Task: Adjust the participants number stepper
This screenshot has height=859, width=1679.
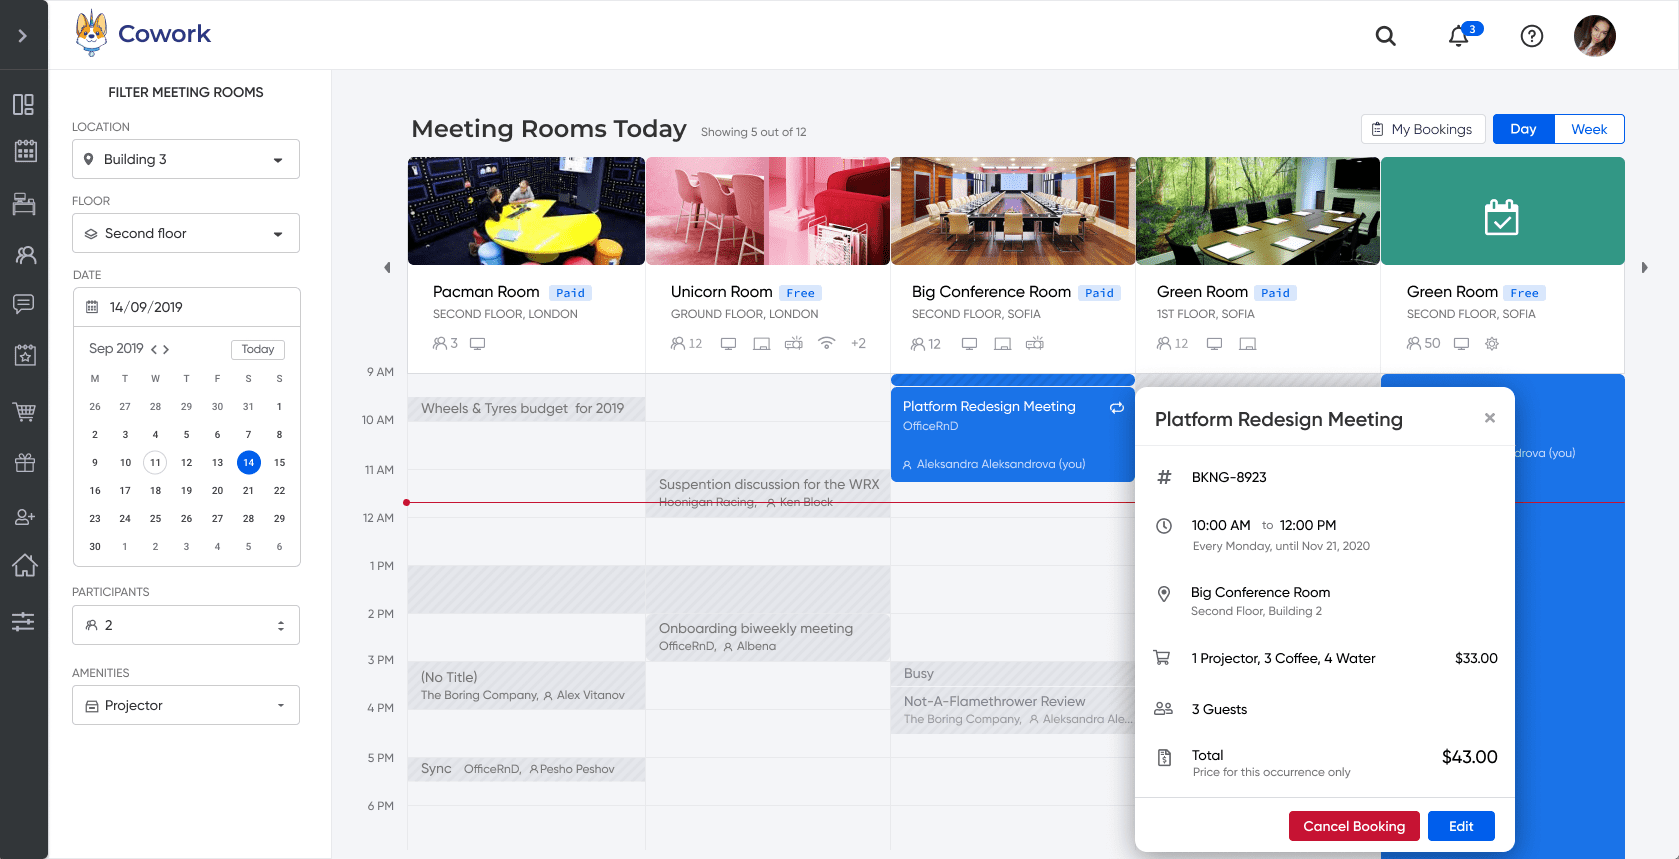Action: click(280, 625)
